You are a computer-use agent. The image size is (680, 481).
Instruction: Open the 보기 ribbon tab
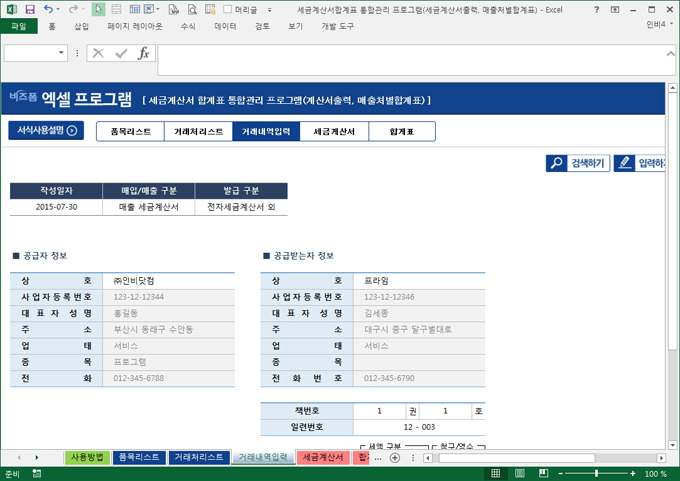[295, 26]
